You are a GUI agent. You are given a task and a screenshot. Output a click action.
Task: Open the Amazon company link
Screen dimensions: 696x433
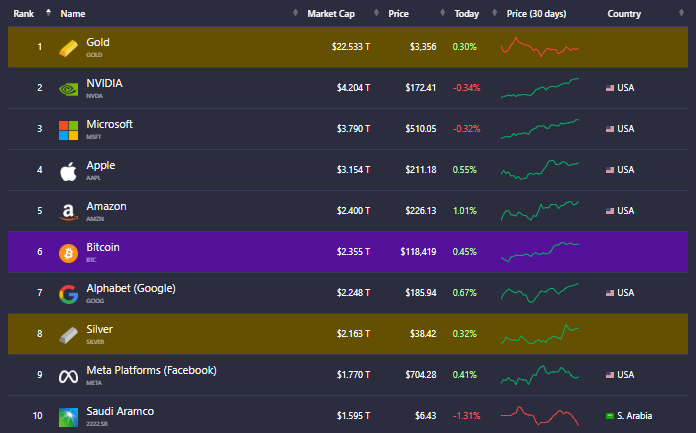point(106,206)
